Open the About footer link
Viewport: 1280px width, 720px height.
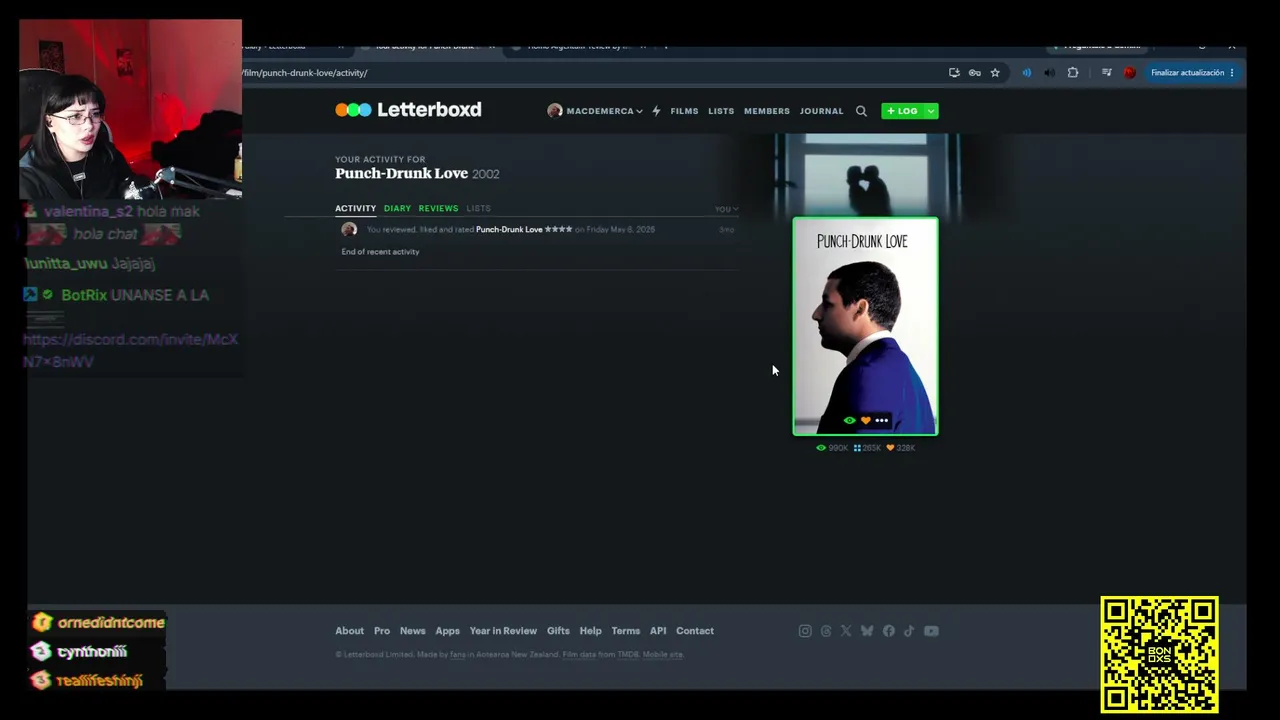click(x=349, y=631)
